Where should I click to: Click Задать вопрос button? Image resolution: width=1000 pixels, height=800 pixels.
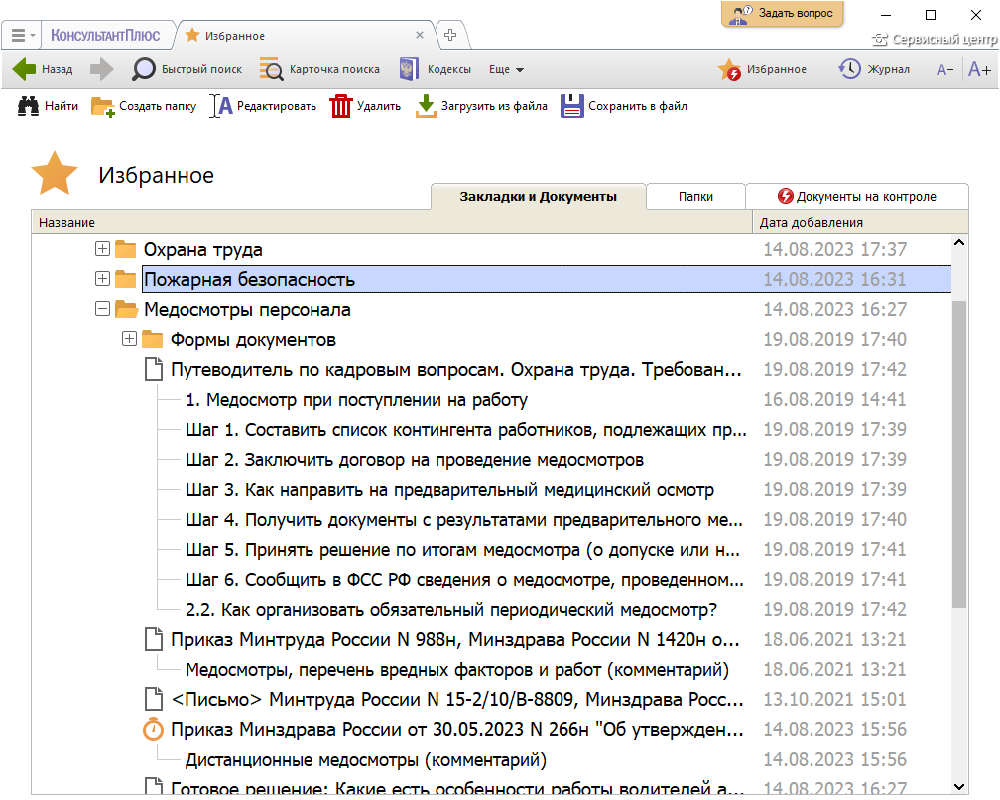[x=783, y=13]
